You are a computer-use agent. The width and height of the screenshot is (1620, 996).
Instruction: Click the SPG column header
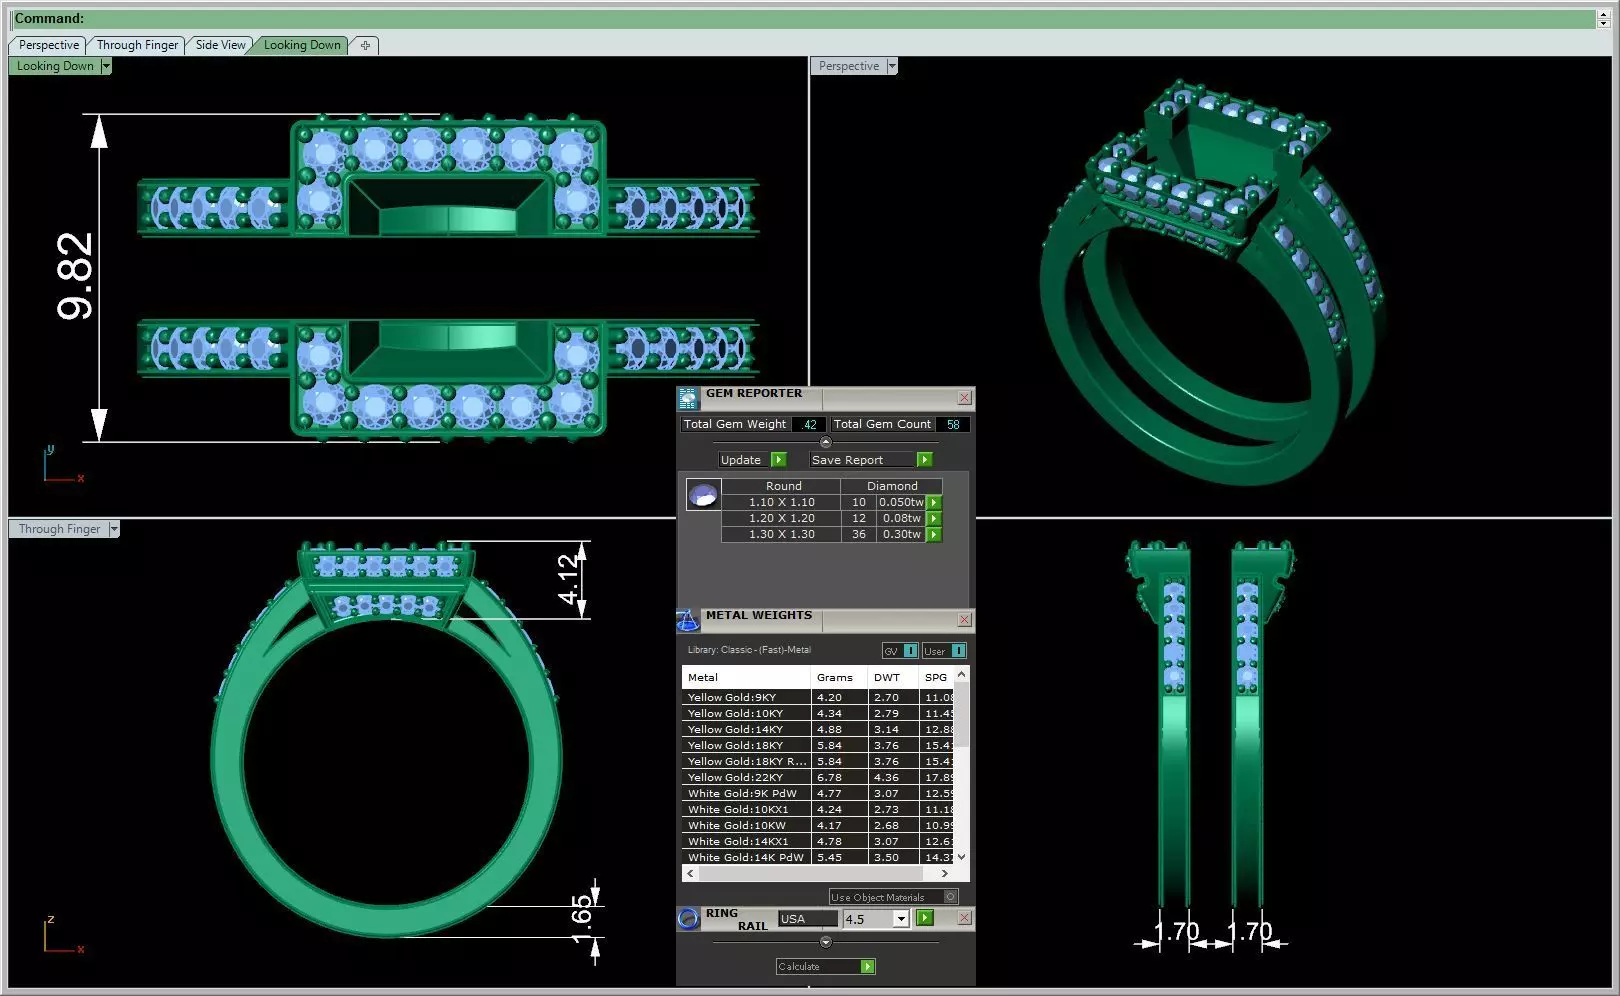tap(937, 678)
